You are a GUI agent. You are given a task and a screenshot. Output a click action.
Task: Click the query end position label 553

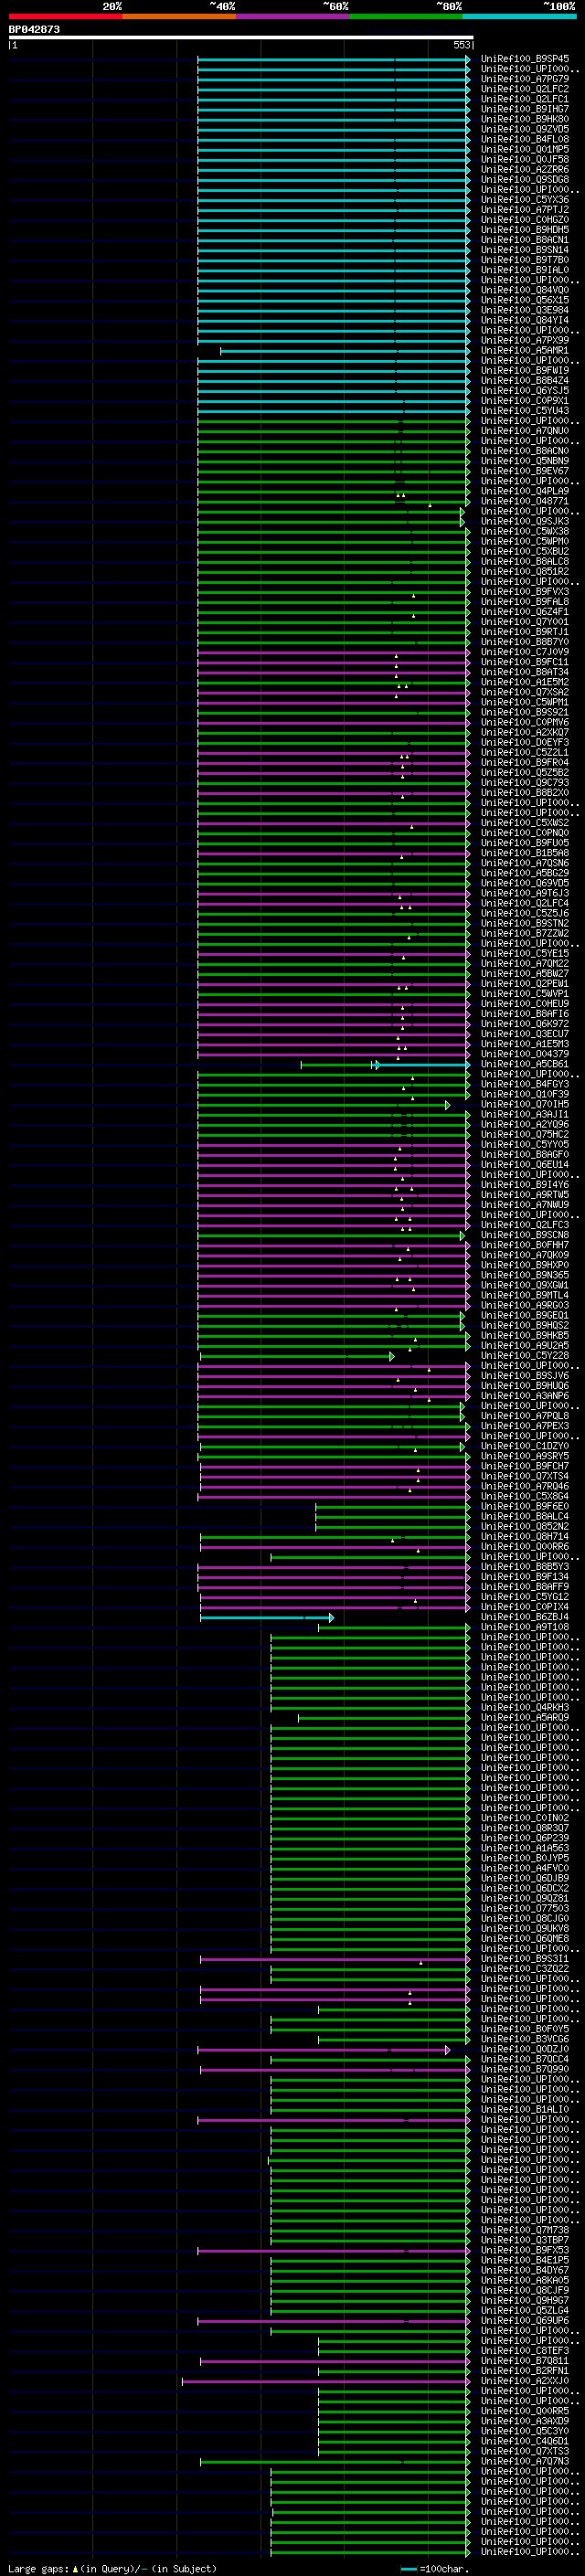[461, 45]
